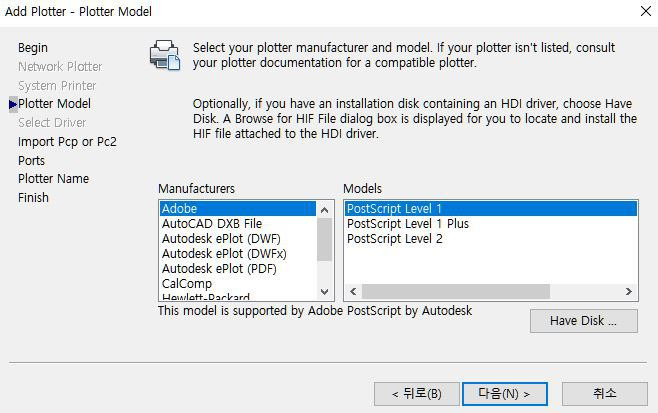This screenshot has width=658, height=413.
Task: Close the Add Plotter dialog
Action: pyautogui.click(x=646, y=11)
